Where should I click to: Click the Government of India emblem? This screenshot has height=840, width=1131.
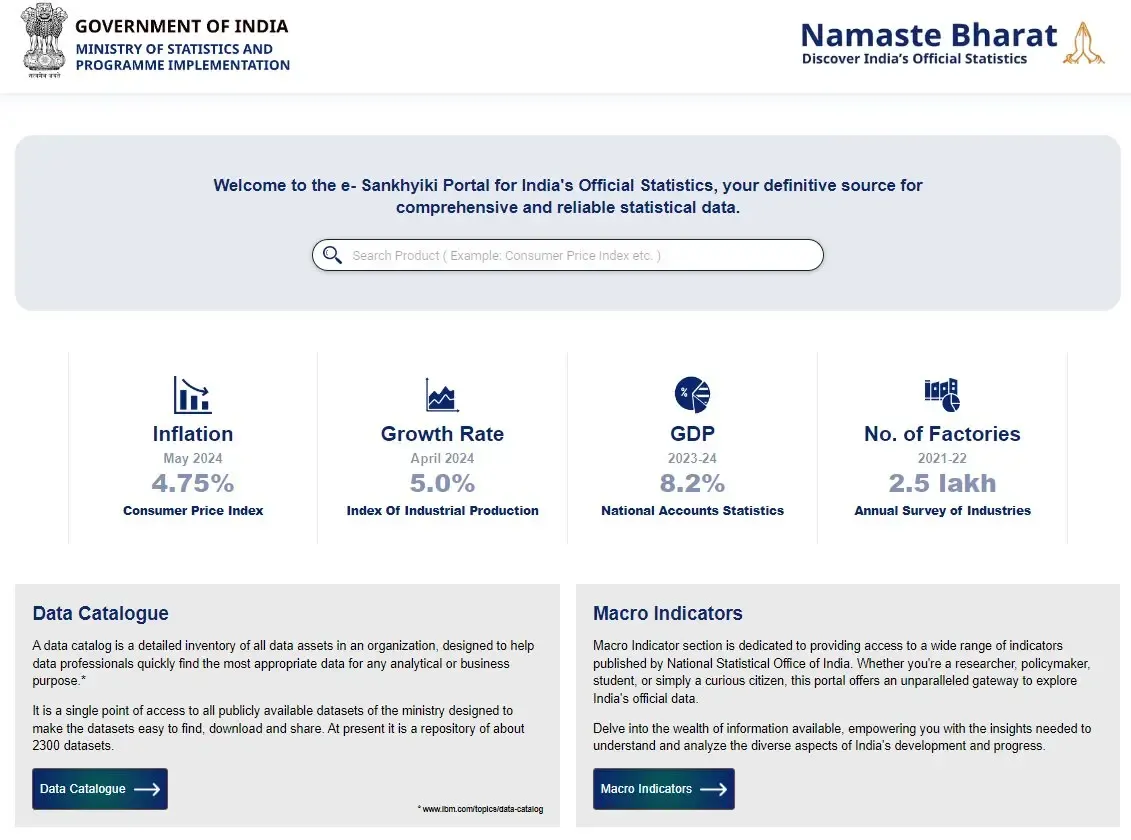[x=43, y=41]
